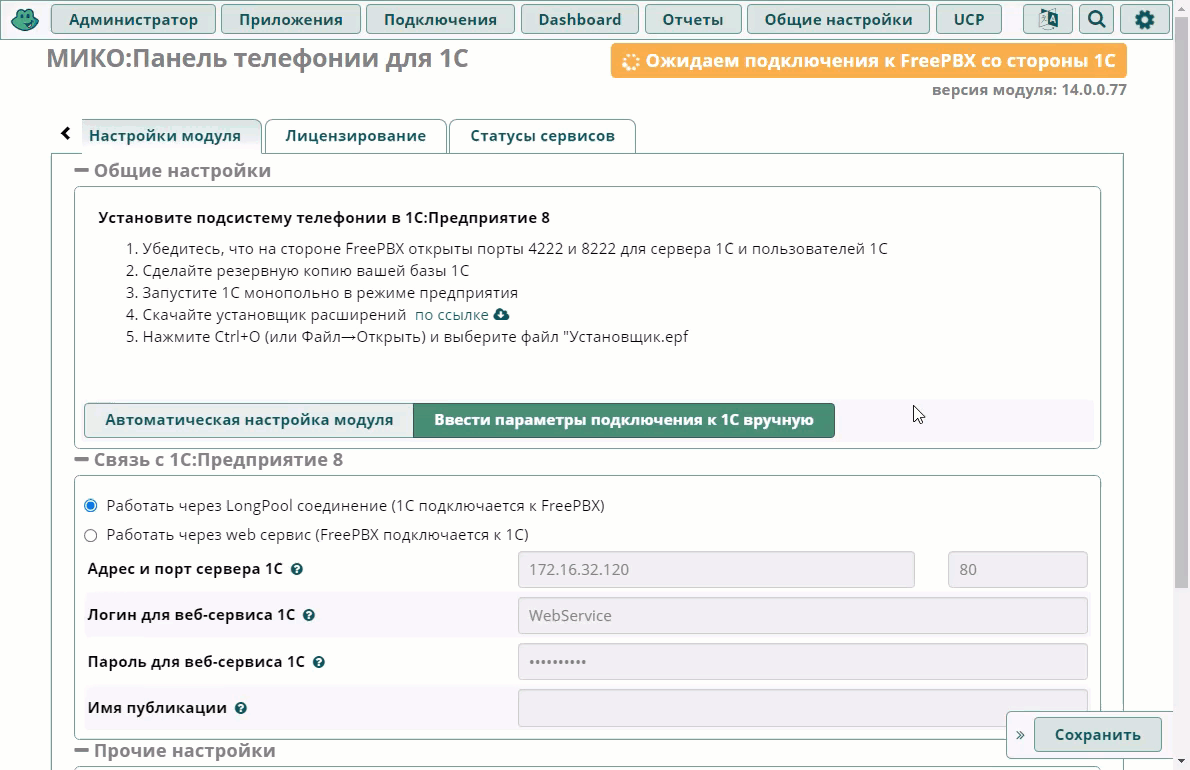Open search using the magnifying glass icon

[1096, 18]
